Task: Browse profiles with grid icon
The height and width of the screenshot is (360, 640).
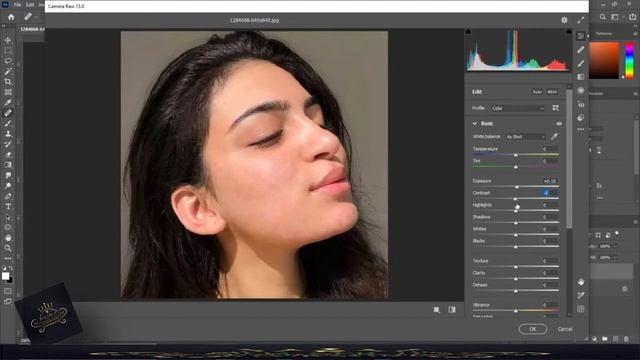Action: (x=556, y=108)
